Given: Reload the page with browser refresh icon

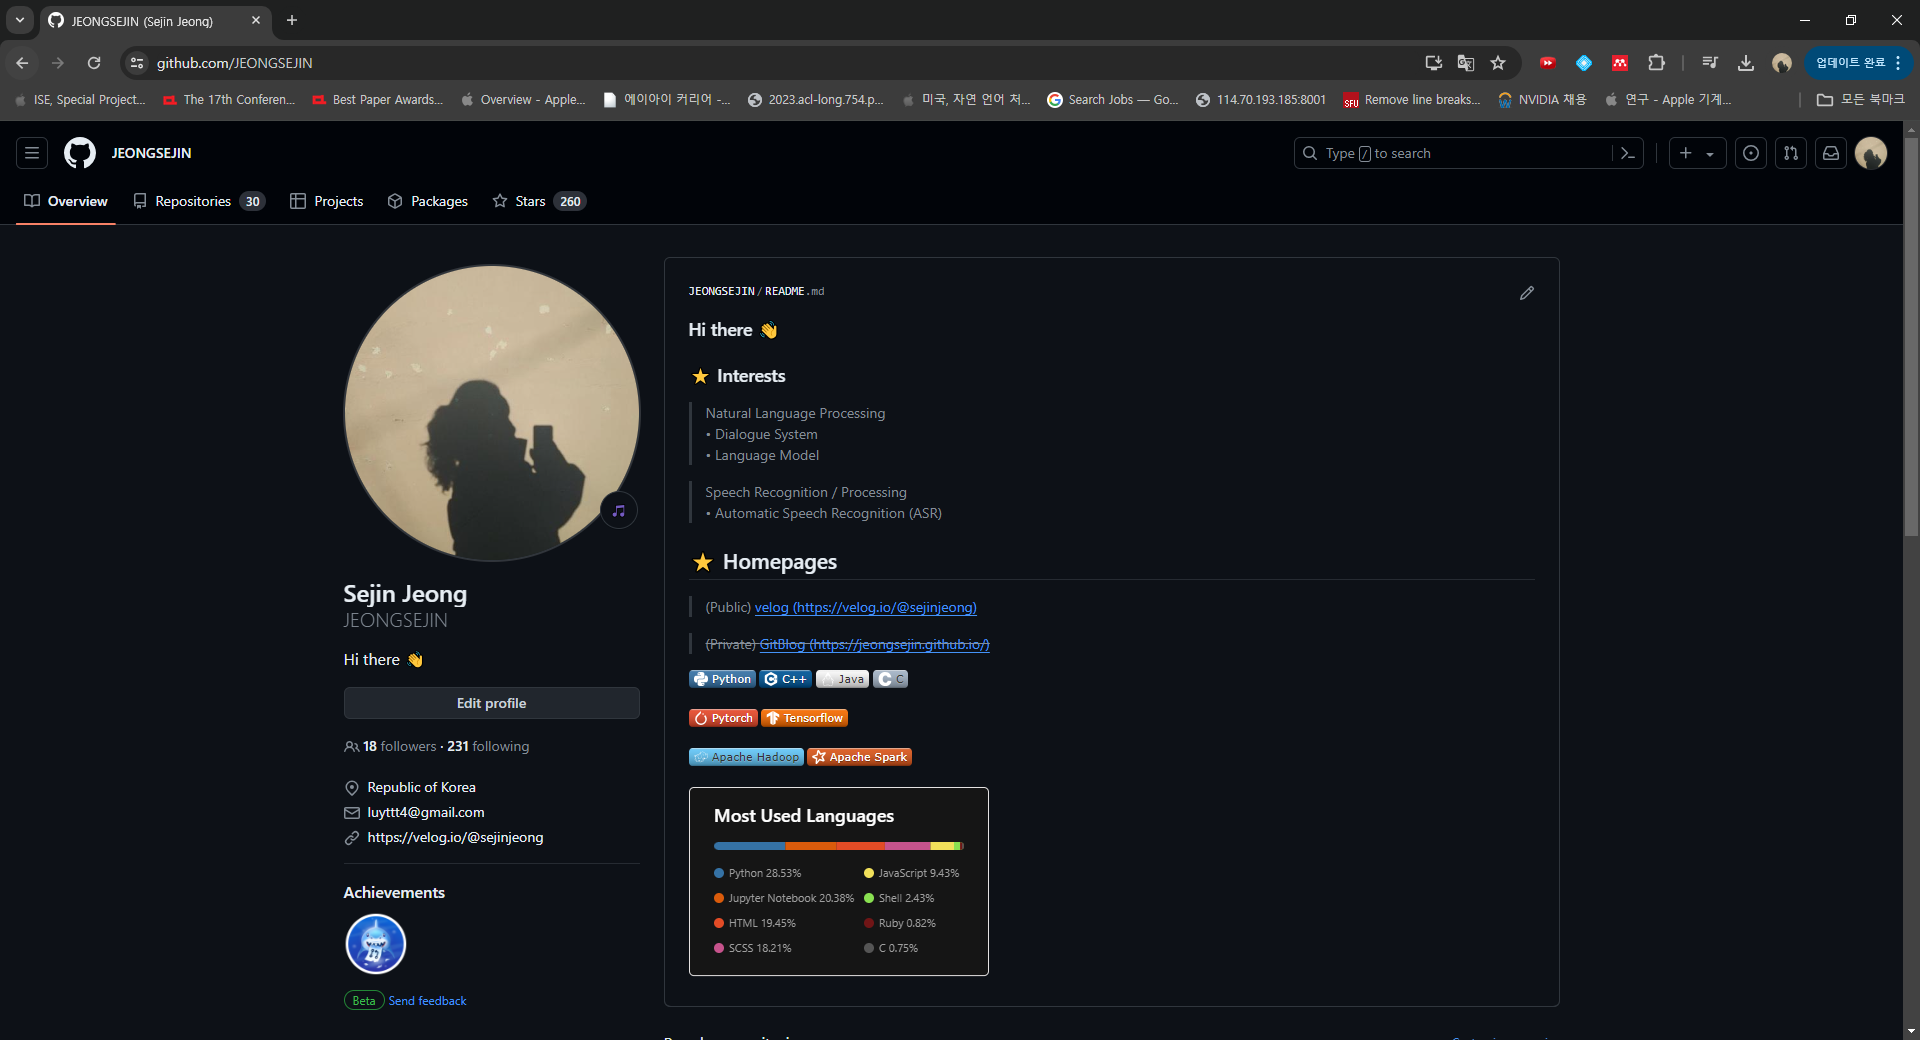Looking at the screenshot, I should click(x=94, y=63).
